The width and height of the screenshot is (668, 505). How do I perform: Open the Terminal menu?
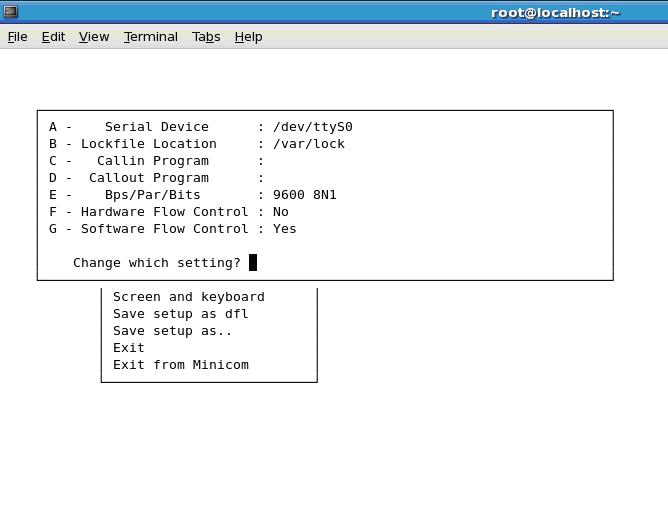click(151, 37)
